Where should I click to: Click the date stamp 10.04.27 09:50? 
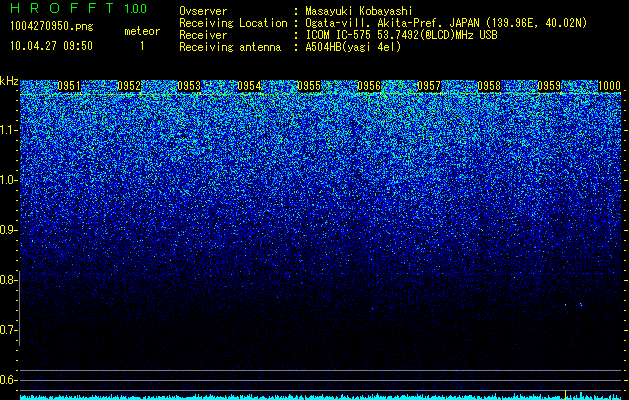pyautogui.click(x=51, y=46)
